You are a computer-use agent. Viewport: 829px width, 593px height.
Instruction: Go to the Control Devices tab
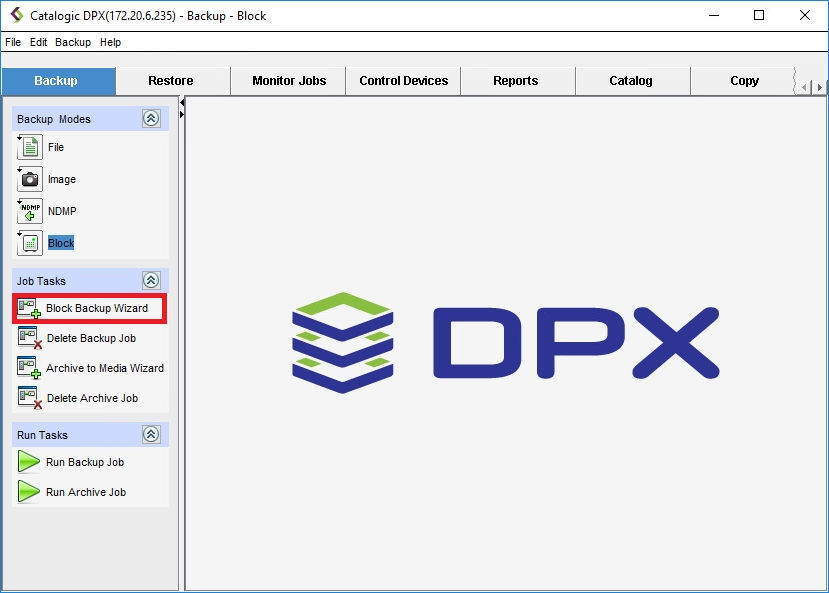pos(404,81)
